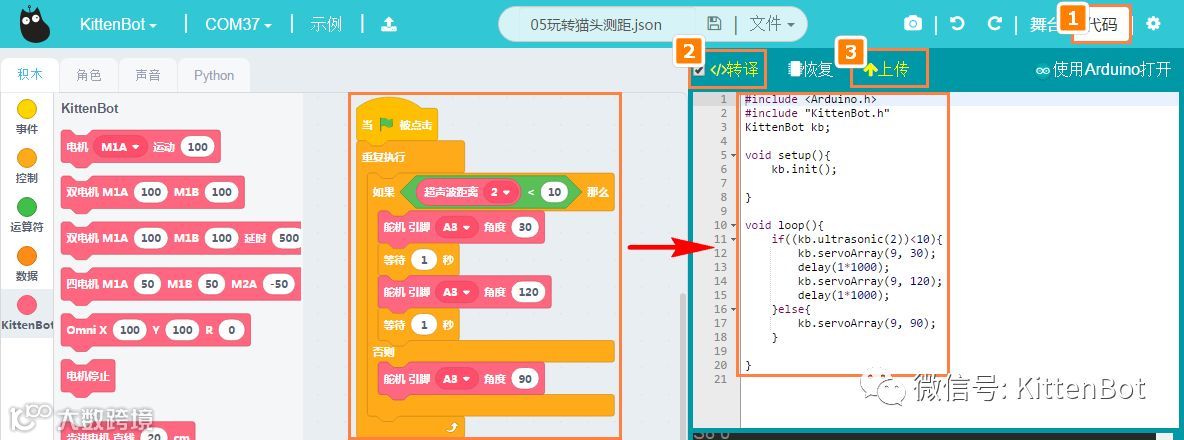Click the angle value 90 field
The width and height of the screenshot is (1184, 440).
[x=526, y=379]
